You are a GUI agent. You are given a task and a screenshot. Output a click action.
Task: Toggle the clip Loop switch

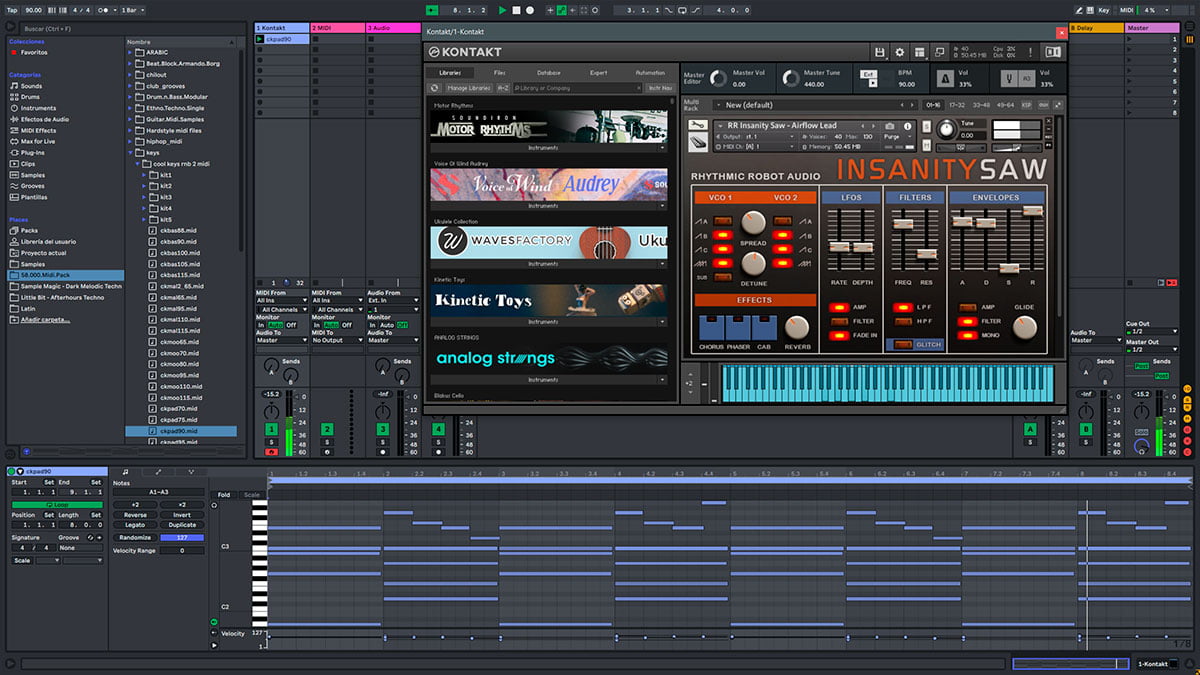57,505
